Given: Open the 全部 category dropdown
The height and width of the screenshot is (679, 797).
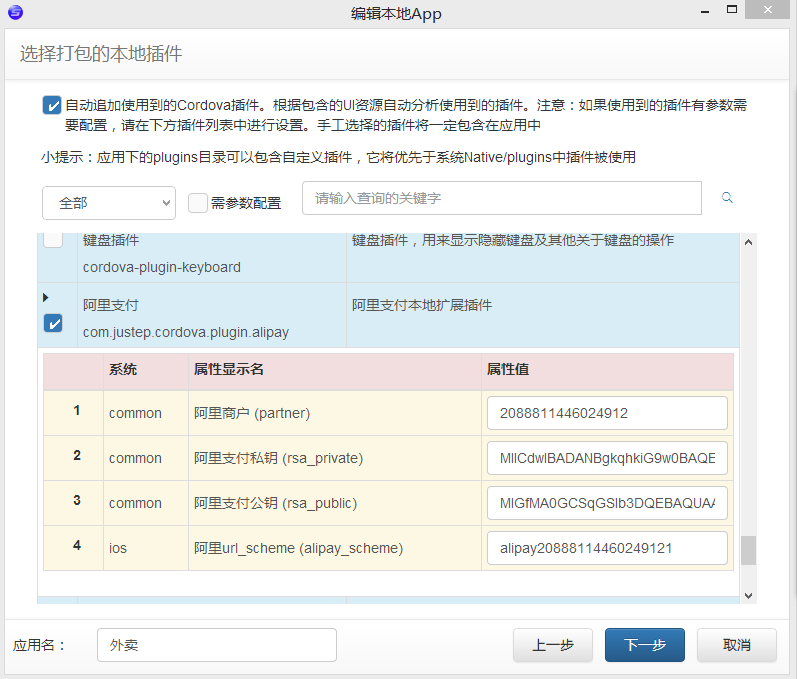Looking at the screenshot, I should pyautogui.click(x=109, y=203).
